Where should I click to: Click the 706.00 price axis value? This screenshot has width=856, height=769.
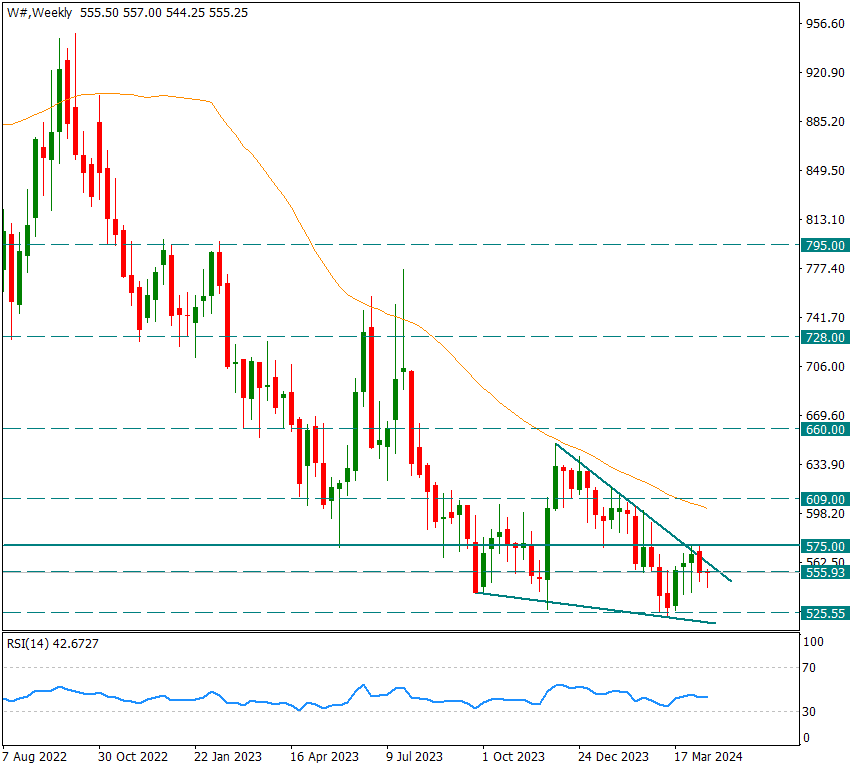825,366
